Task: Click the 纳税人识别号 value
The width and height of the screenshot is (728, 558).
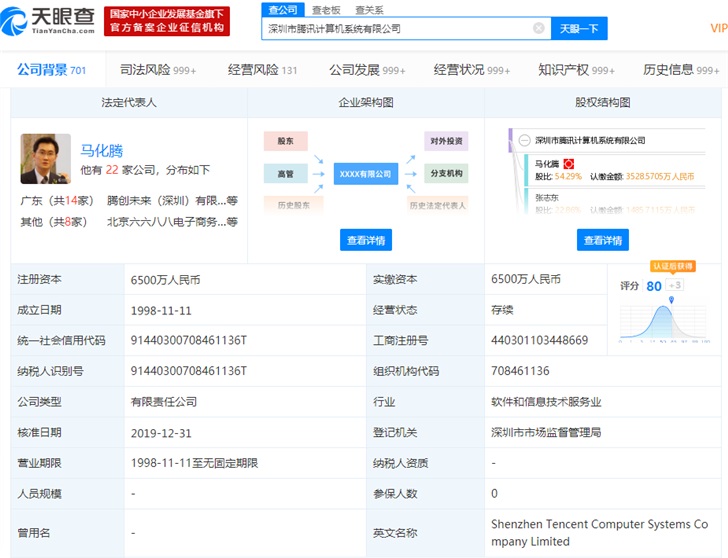Action: (x=188, y=371)
